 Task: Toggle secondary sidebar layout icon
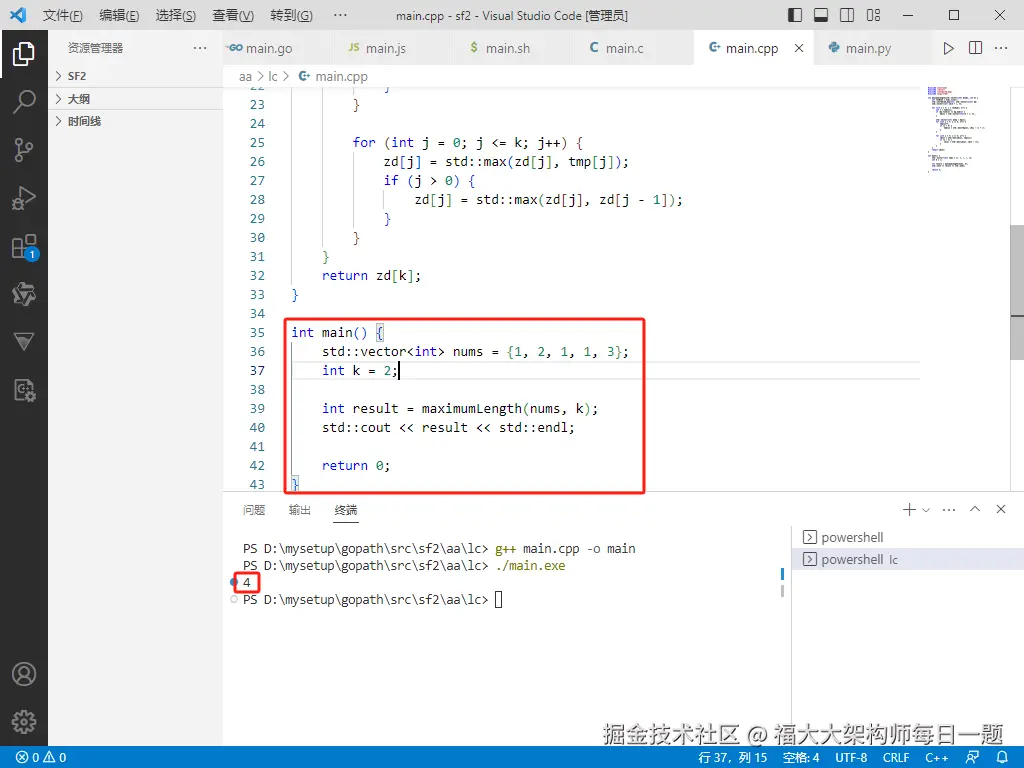point(847,15)
